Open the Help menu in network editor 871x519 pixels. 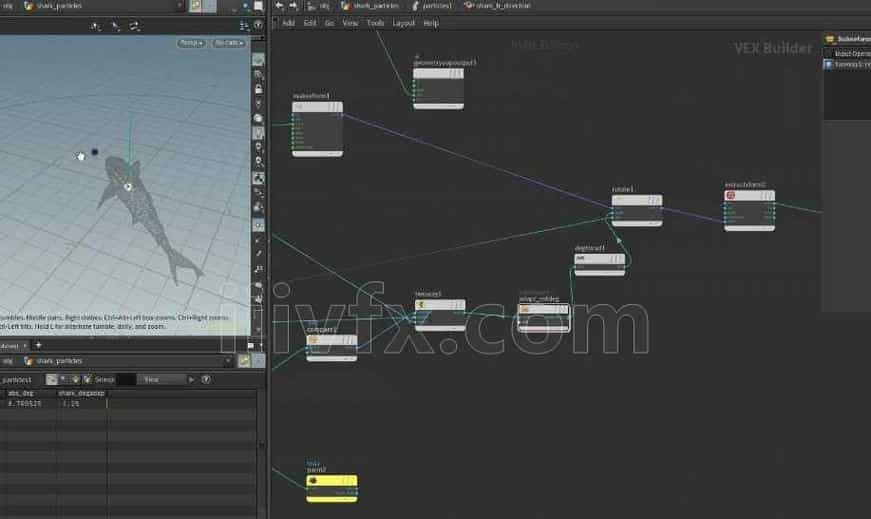[x=431, y=23]
